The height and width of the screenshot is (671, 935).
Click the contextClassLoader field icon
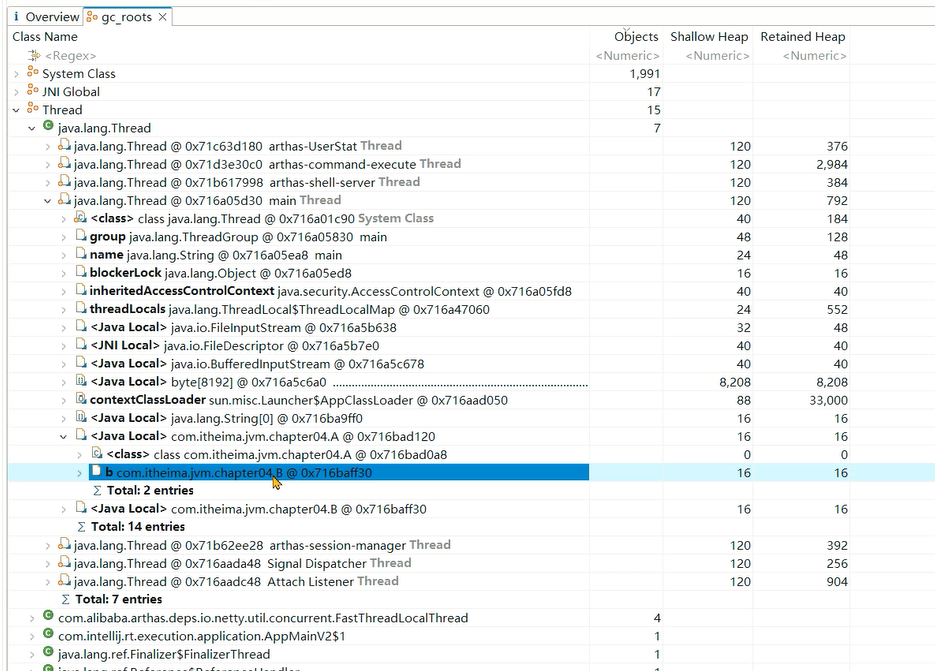point(81,400)
